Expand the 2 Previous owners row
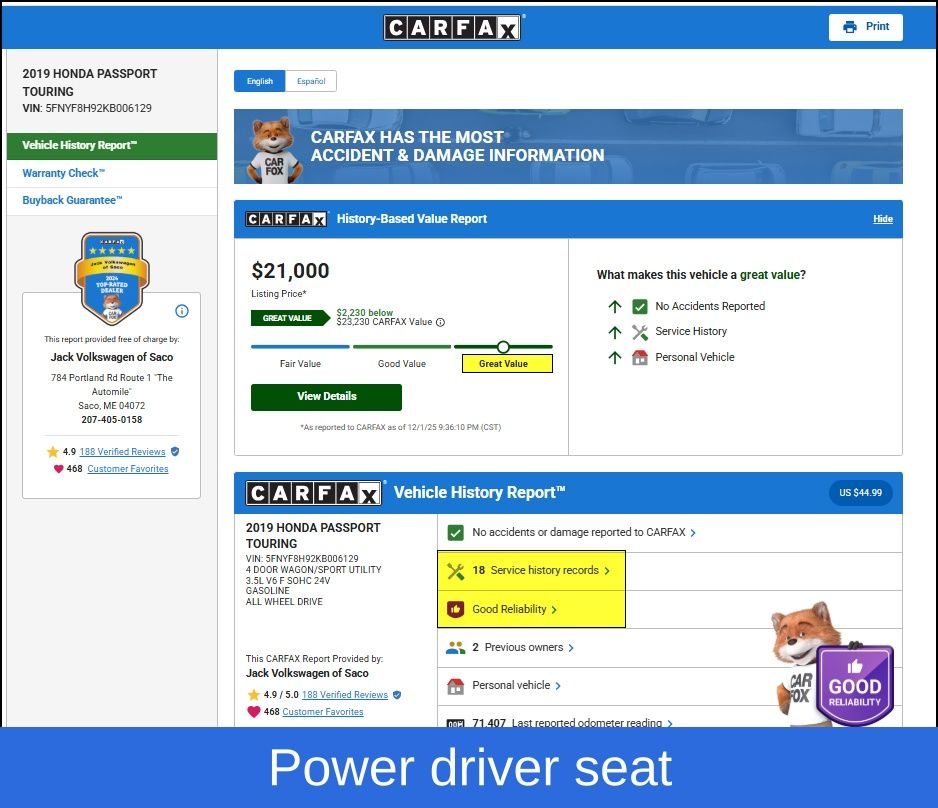Screen dimensions: 938x808 [529, 648]
